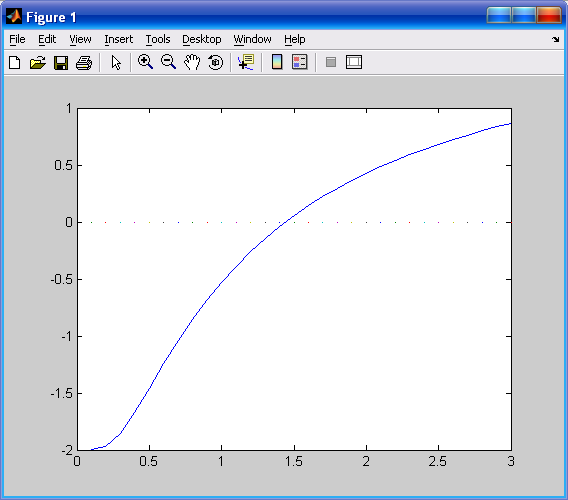This screenshot has height=500, width=568.
Task: Toggle the Insert Colorbar button
Action: [277, 62]
